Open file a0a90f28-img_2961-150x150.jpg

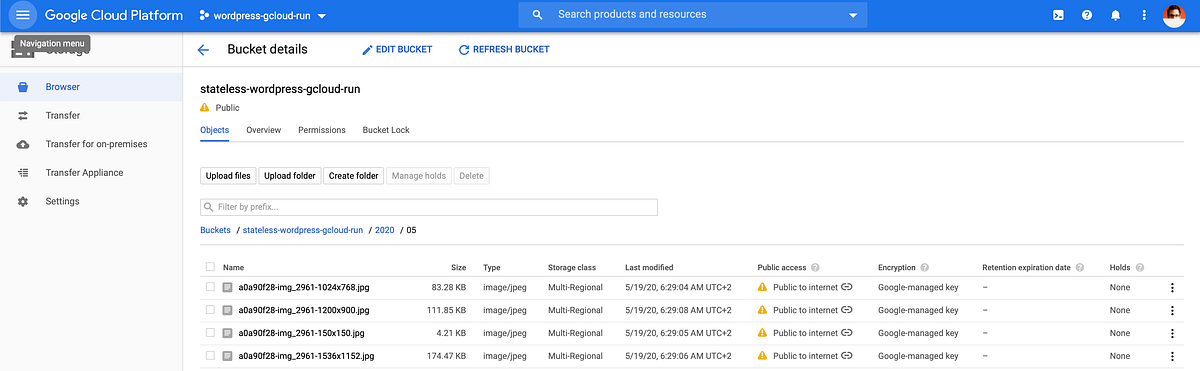click(301, 333)
